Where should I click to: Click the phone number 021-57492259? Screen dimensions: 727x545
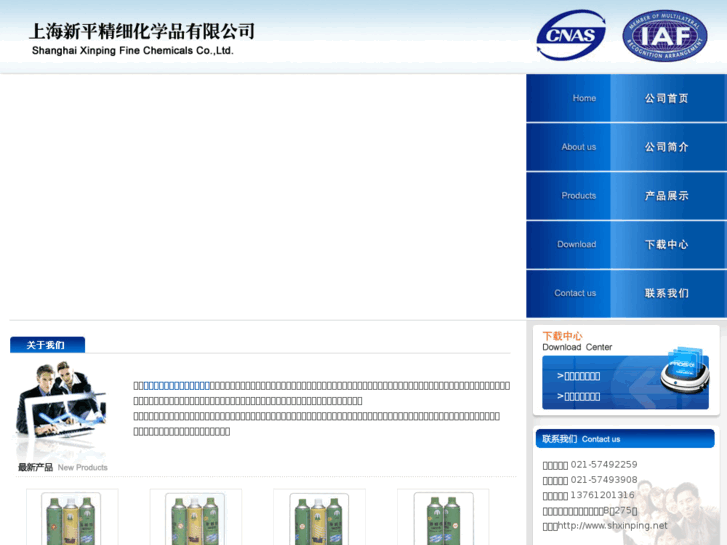[x=604, y=464]
